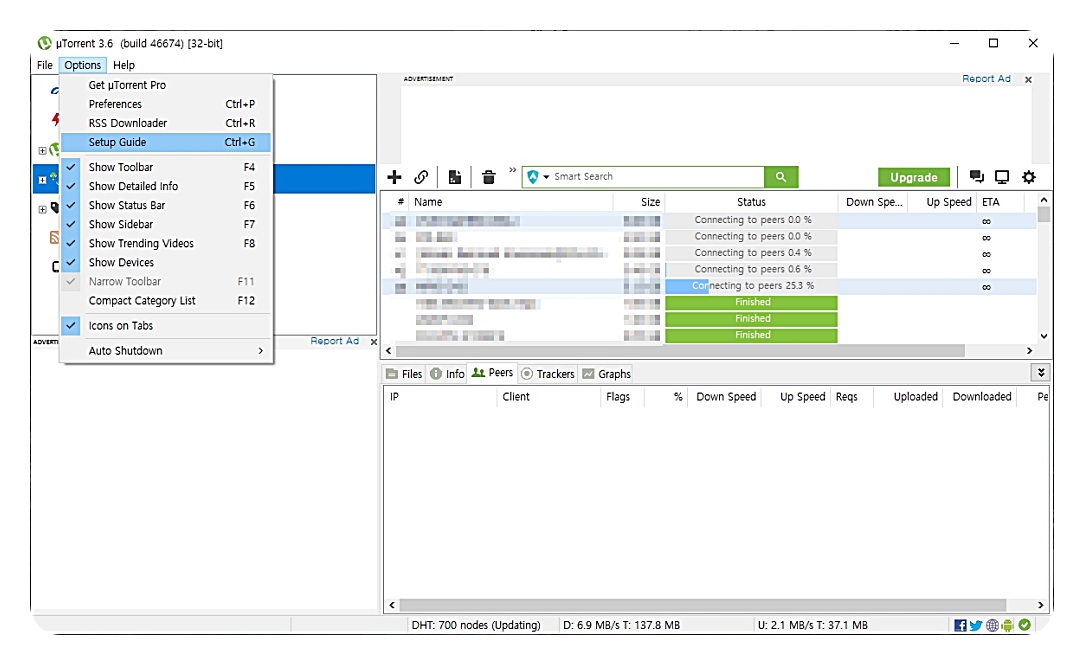This screenshot has width=1084, height=665.
Task: Toggle Narrow Toolbar option
Action: point(166,281)
